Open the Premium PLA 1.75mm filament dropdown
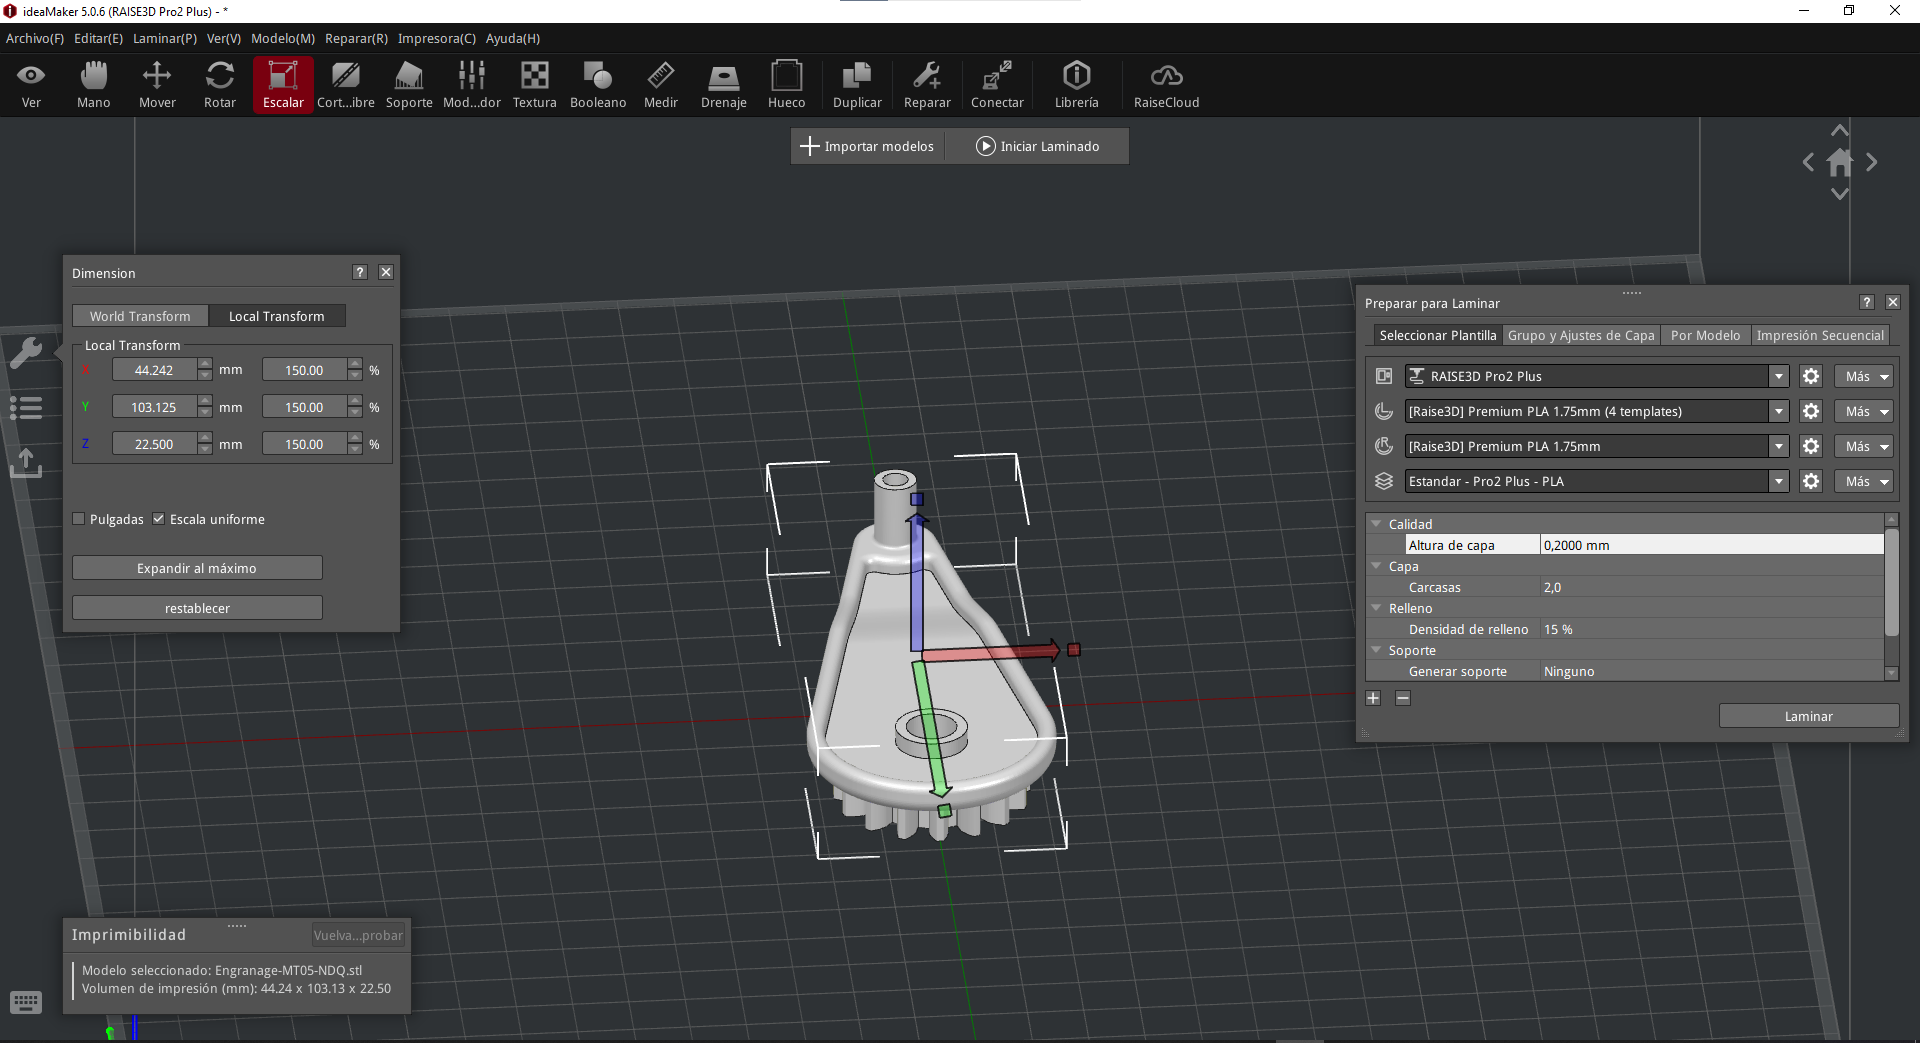Viewport: 1920px width, 1043px height. [x=1779, y=446]
